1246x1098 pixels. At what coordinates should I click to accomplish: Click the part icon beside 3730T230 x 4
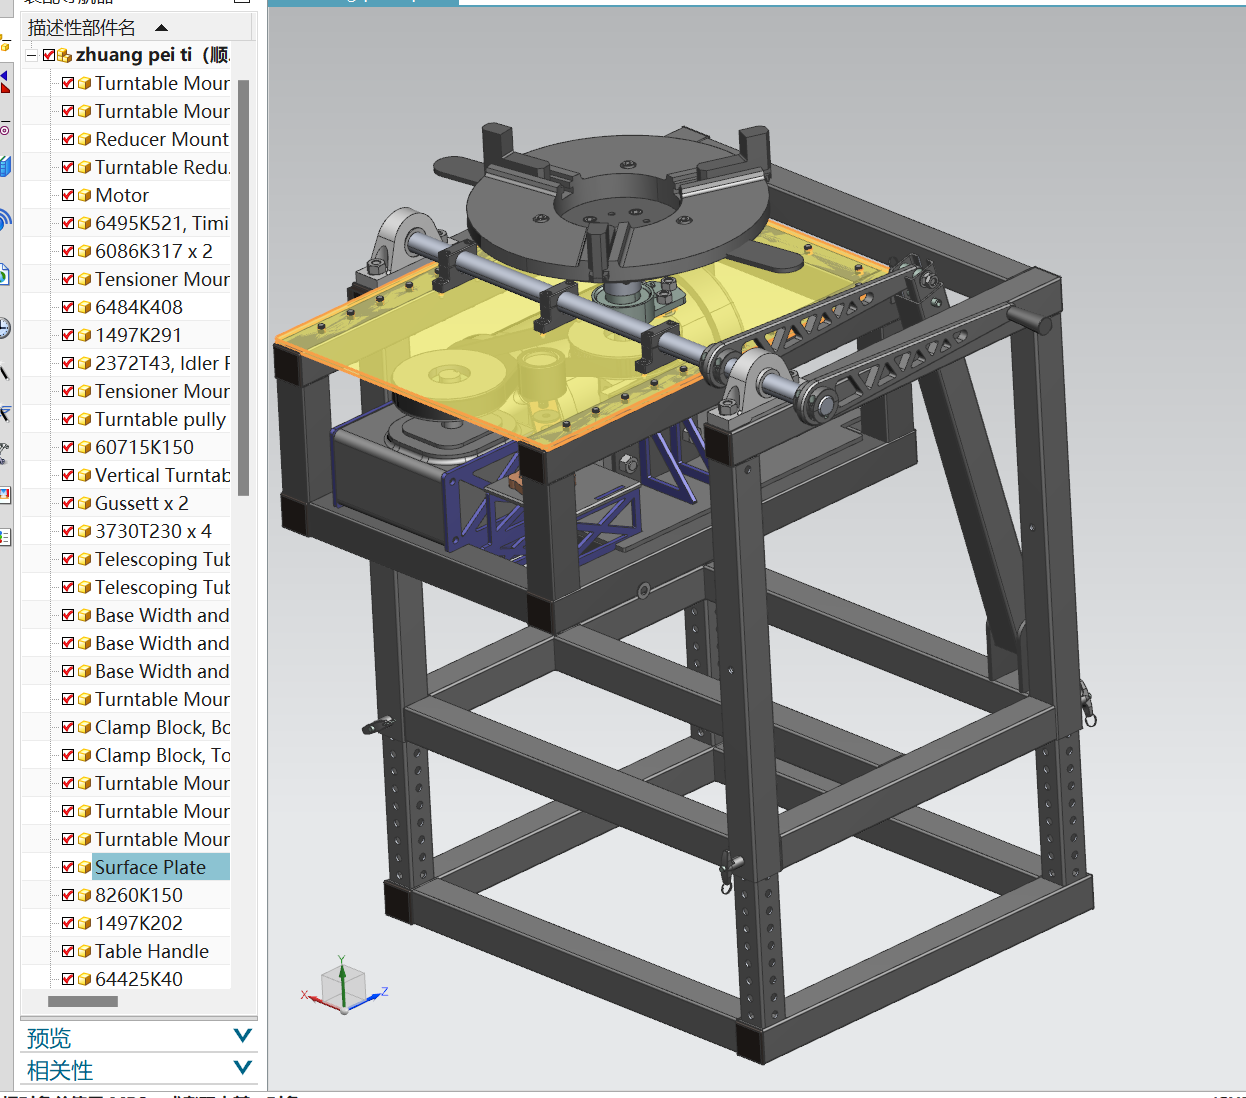[x=84, y=531]
